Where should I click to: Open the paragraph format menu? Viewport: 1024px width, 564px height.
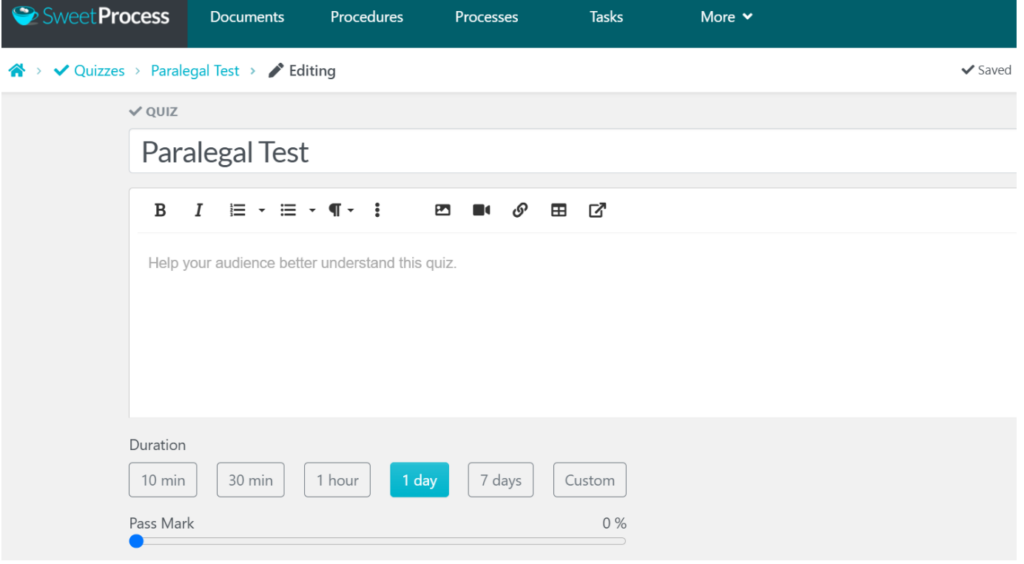[340, 210]
